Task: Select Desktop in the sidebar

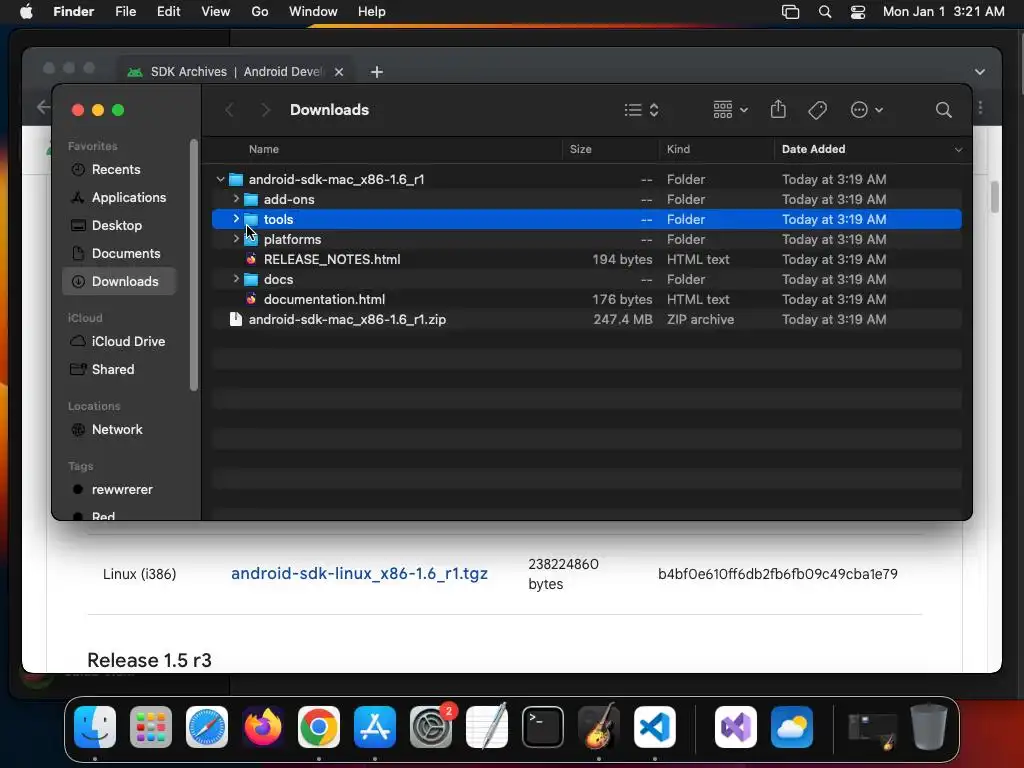Action: 119,225
